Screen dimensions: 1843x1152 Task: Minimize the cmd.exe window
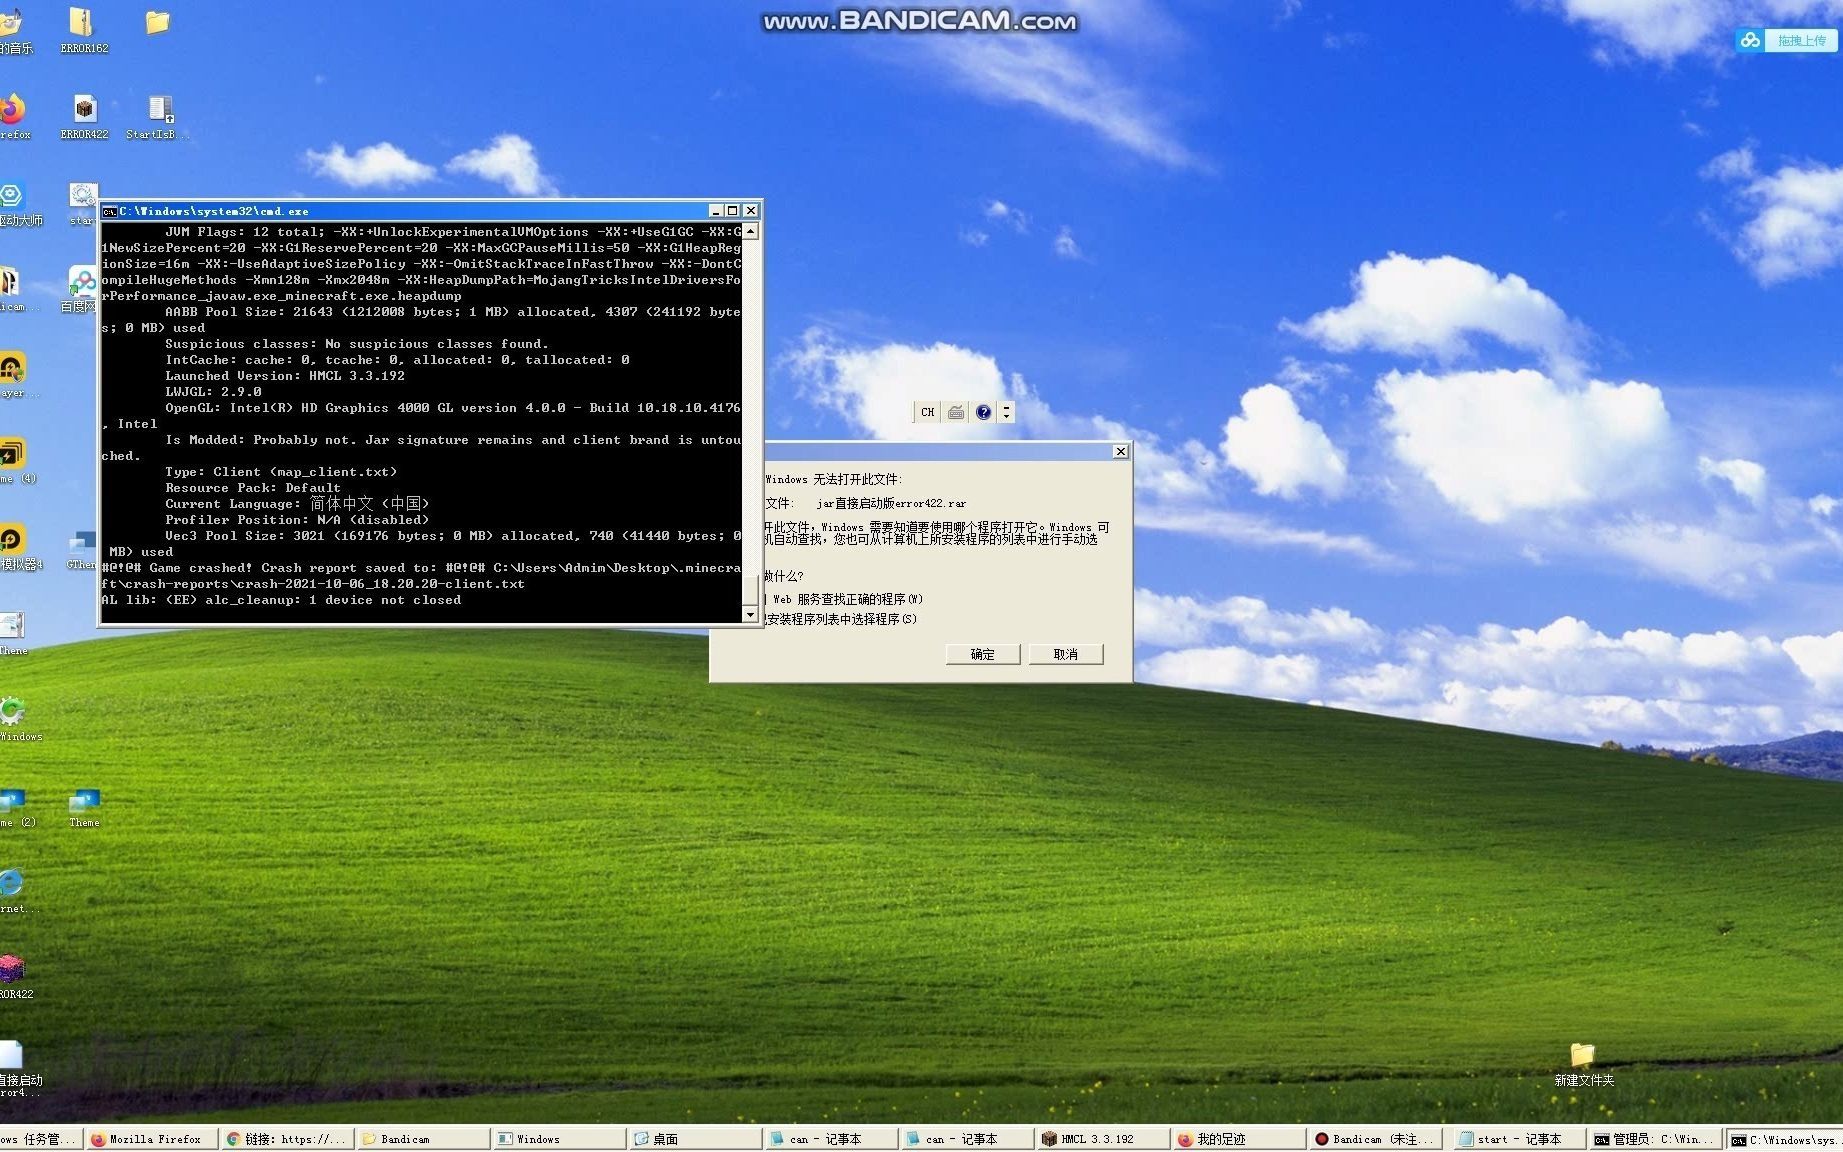tap(716, 211)
